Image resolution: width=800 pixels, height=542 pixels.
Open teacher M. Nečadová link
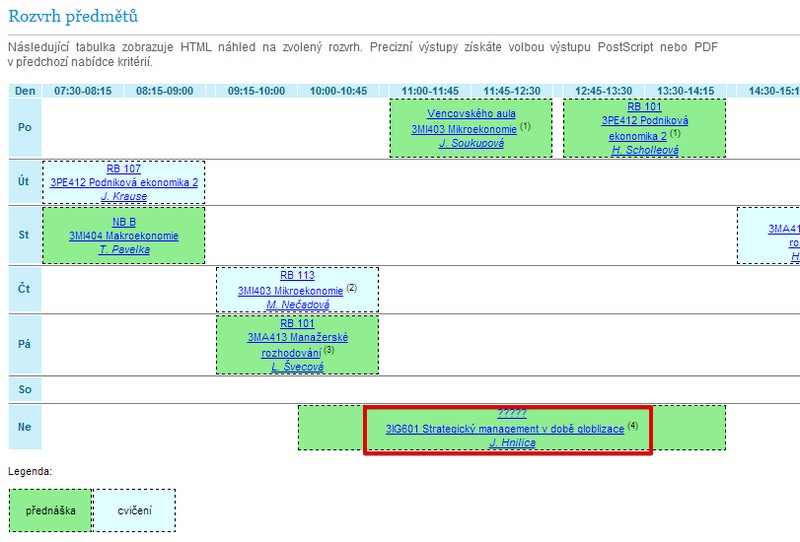(x=297, y=305)
